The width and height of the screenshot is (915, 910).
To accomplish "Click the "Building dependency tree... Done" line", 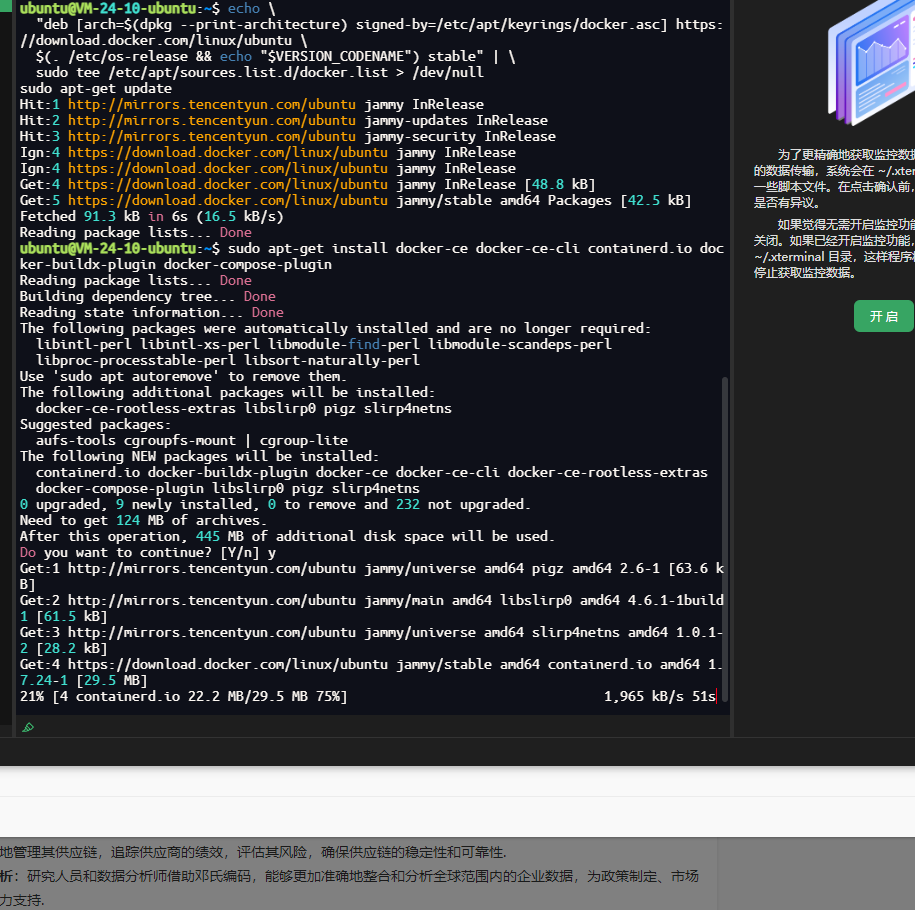I will (x=148, y=297).
